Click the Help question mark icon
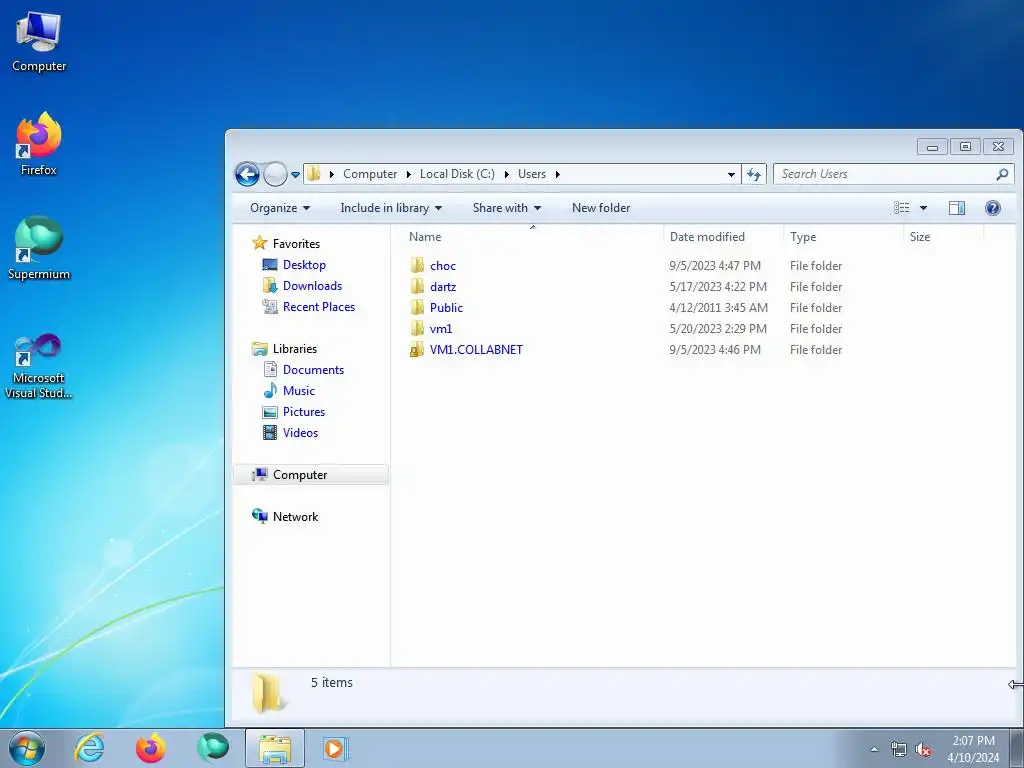Viewport: 1024px width, 768px height. [993, 208]
